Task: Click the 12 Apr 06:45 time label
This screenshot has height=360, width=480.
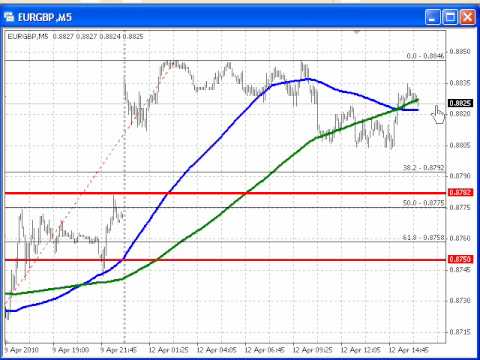Action: (x=264, y=350)
